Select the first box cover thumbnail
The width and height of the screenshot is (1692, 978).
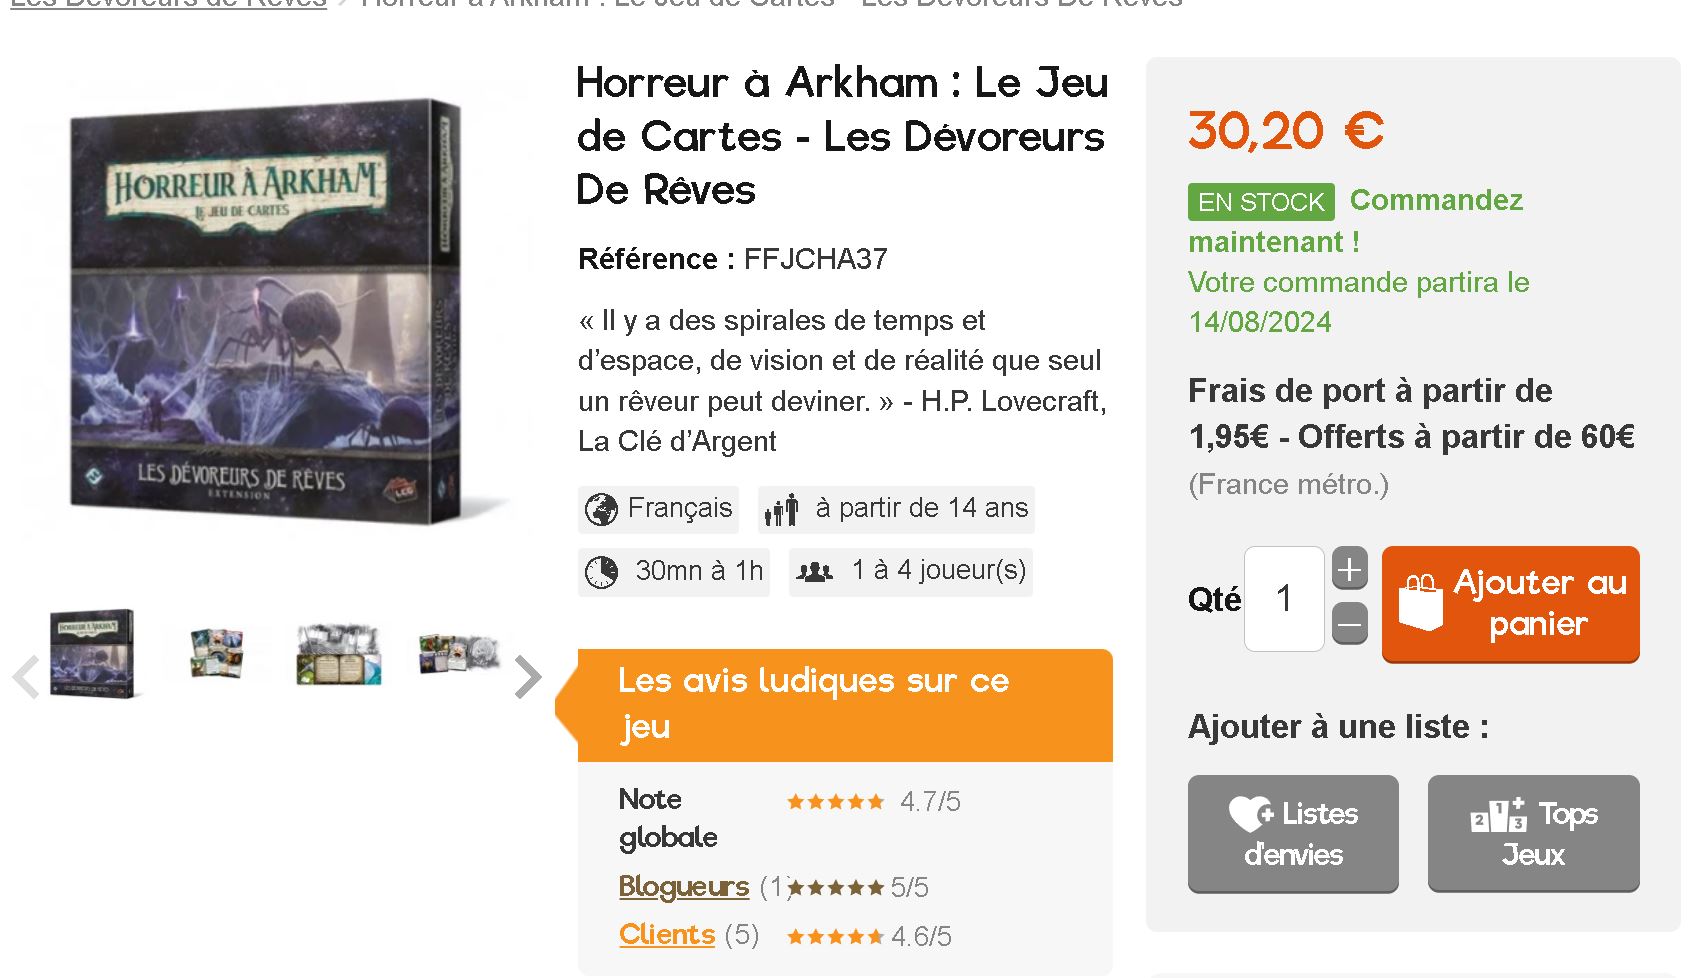pos(92,654)
